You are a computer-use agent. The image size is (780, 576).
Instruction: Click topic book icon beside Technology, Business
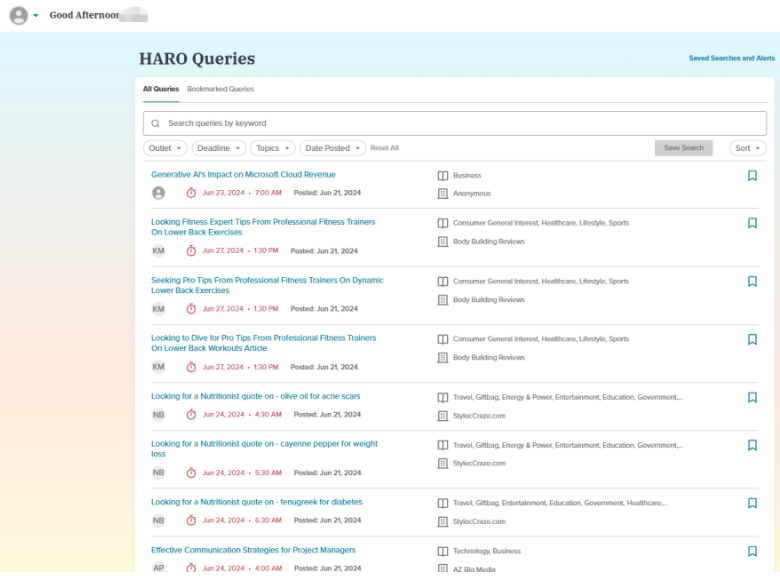443,551
